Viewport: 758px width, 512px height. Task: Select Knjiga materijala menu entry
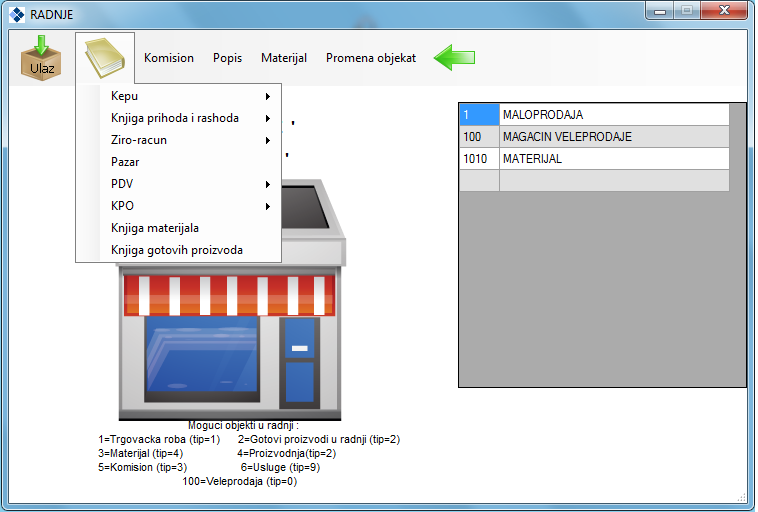pos(155,228)
